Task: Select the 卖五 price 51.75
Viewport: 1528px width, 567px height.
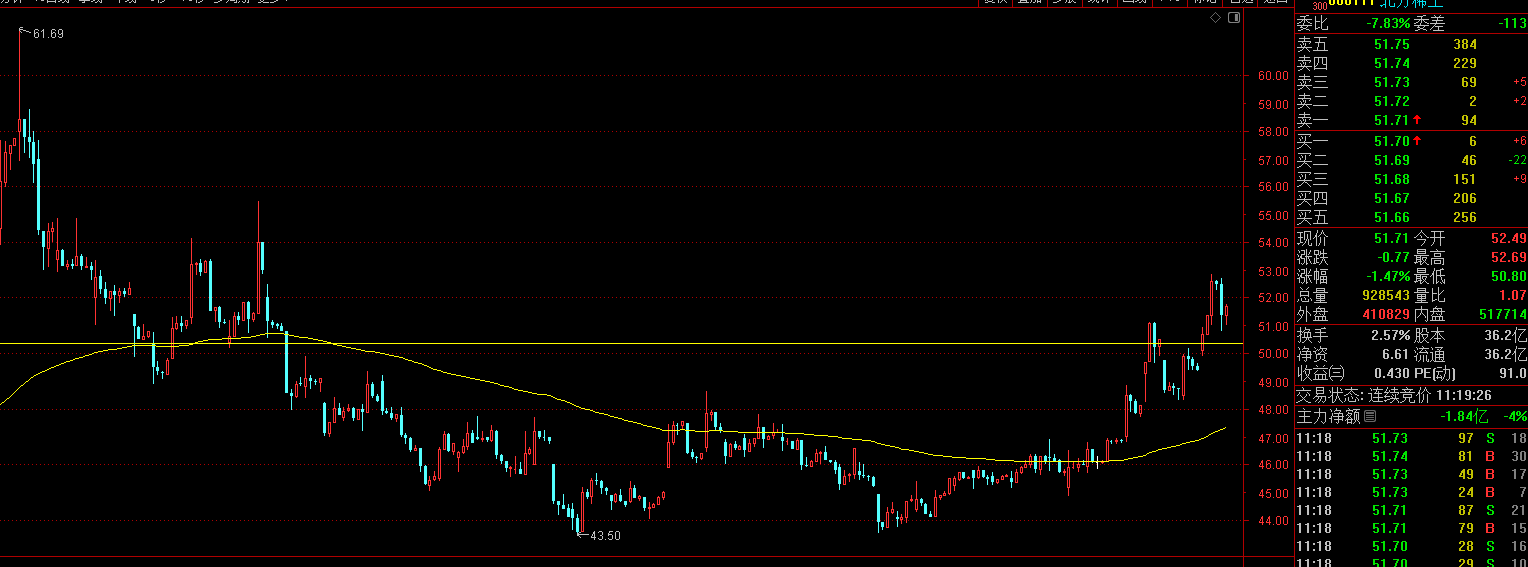Action: tap(1392, 44)
